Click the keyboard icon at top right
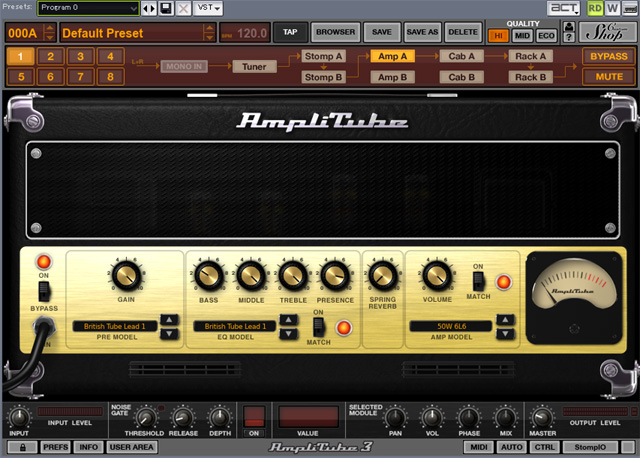The image size is (640, 458). (x=629, y=8)
